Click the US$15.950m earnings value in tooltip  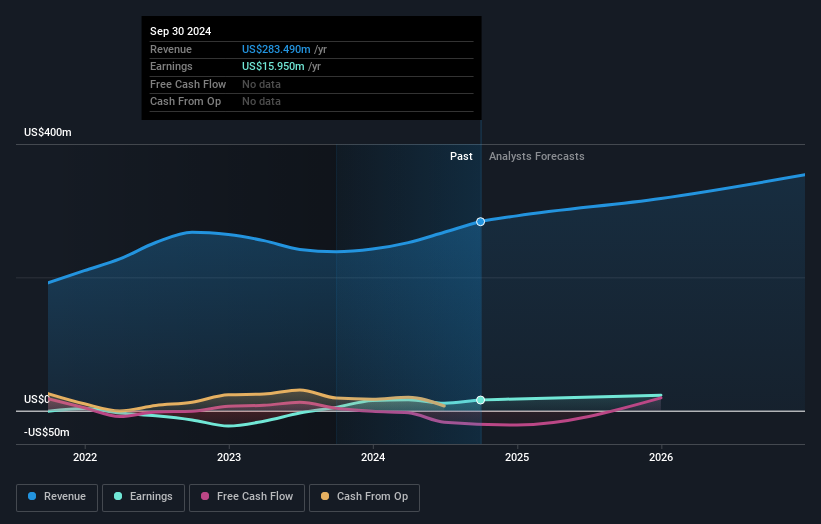[273, 66]
